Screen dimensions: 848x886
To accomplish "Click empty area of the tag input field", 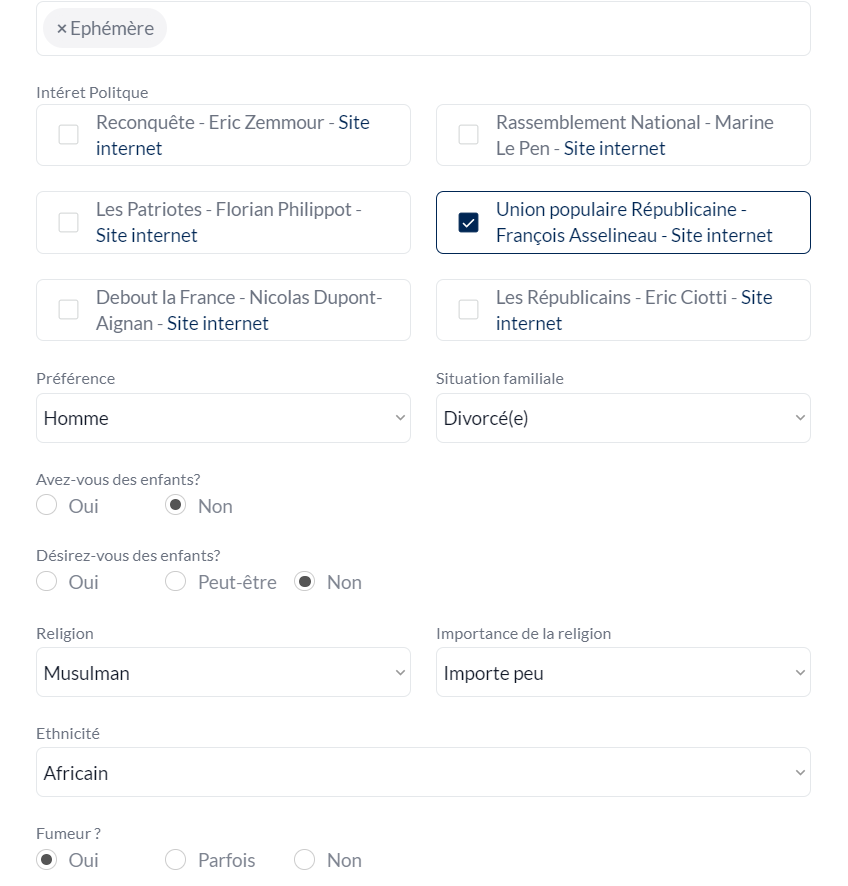I will [x=486, y=28].
